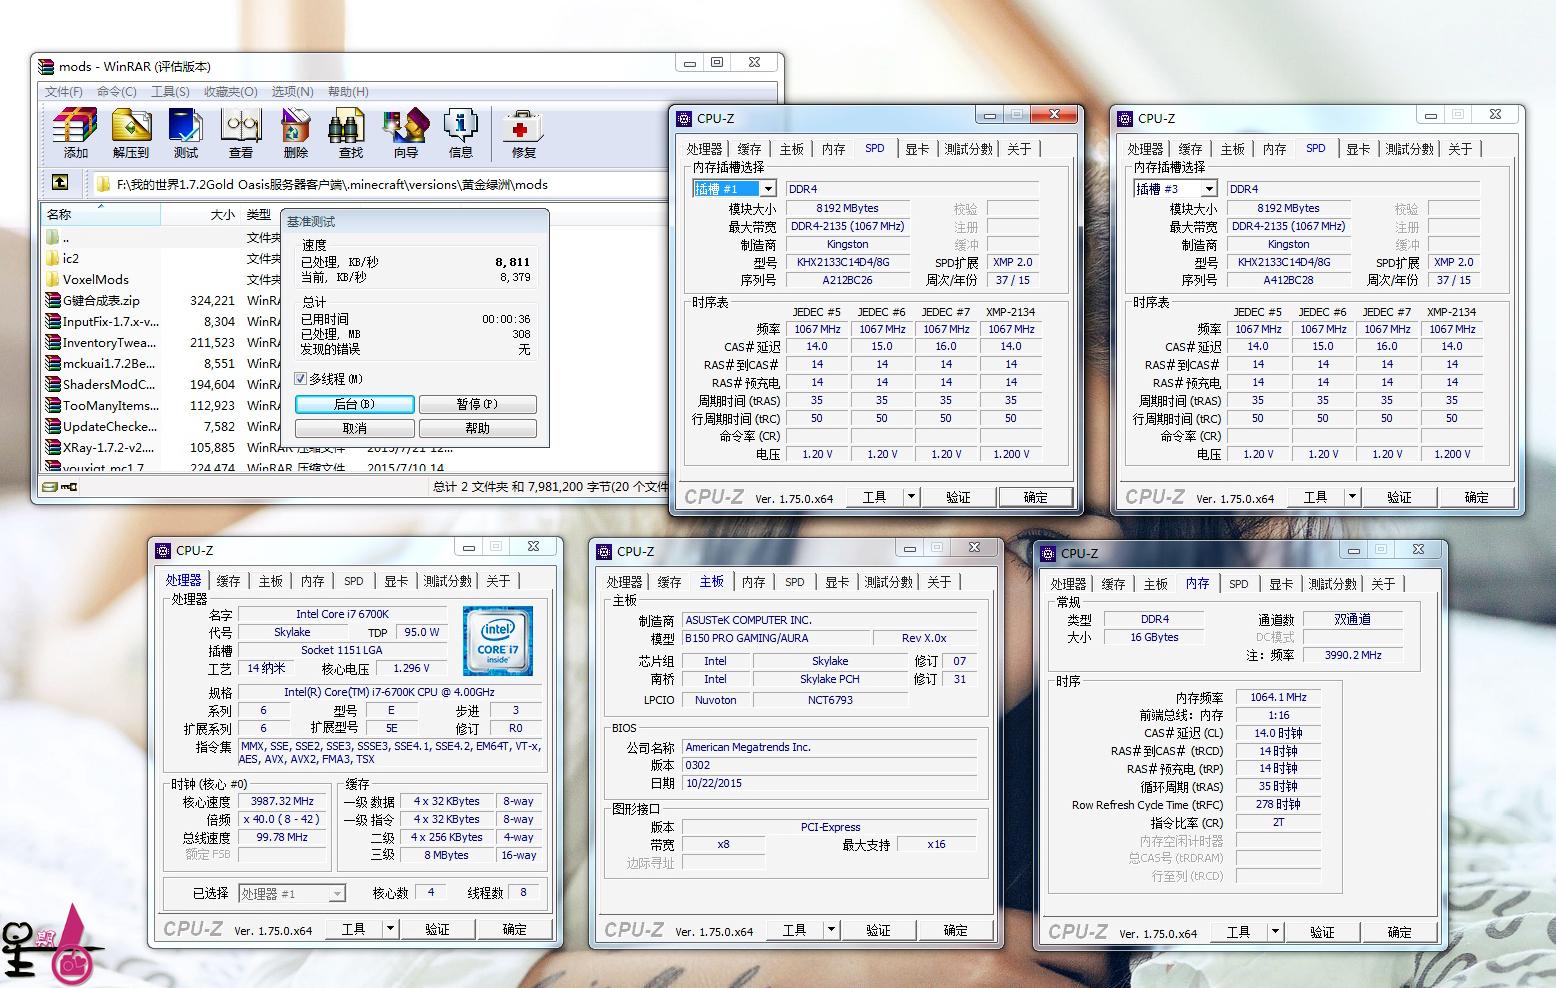Screen dimensions: 1556x988
Task: Switch to 主板 tab in slot #3 SPD window
Action: [x=1233, y=149]
